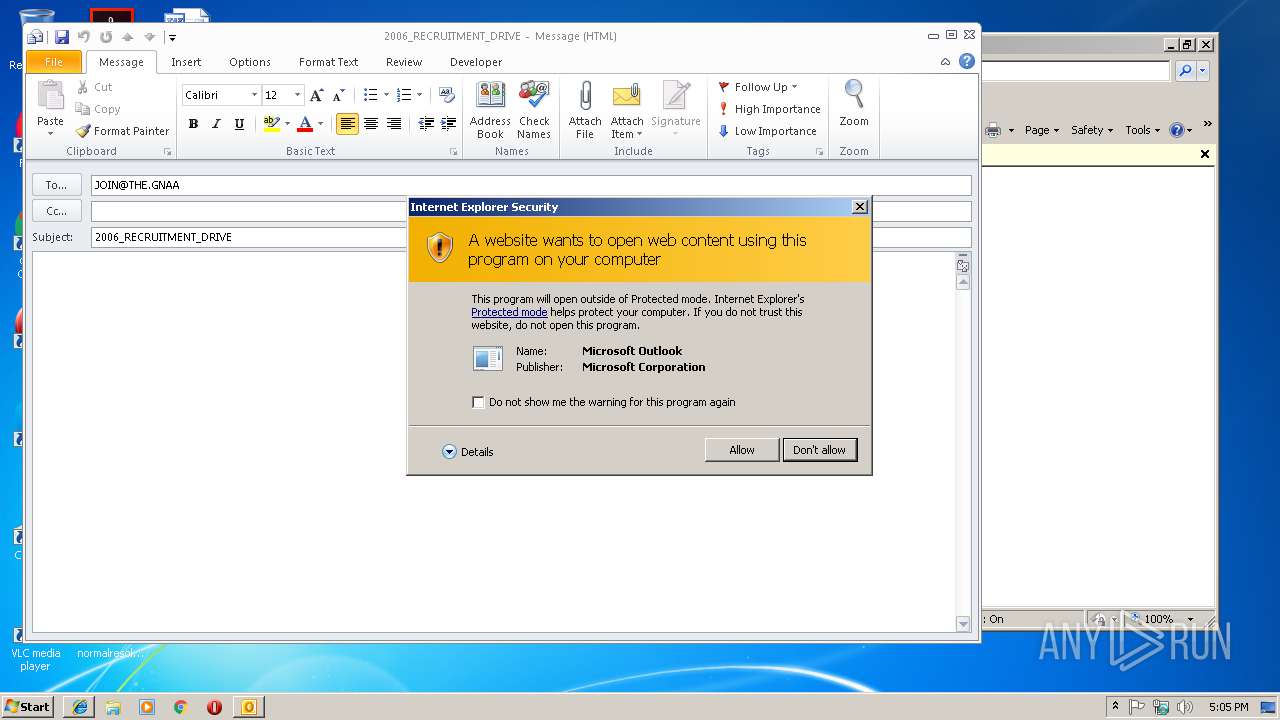Click Grow Font icon
Screen dimensions: 1280x720
(316, 95)
